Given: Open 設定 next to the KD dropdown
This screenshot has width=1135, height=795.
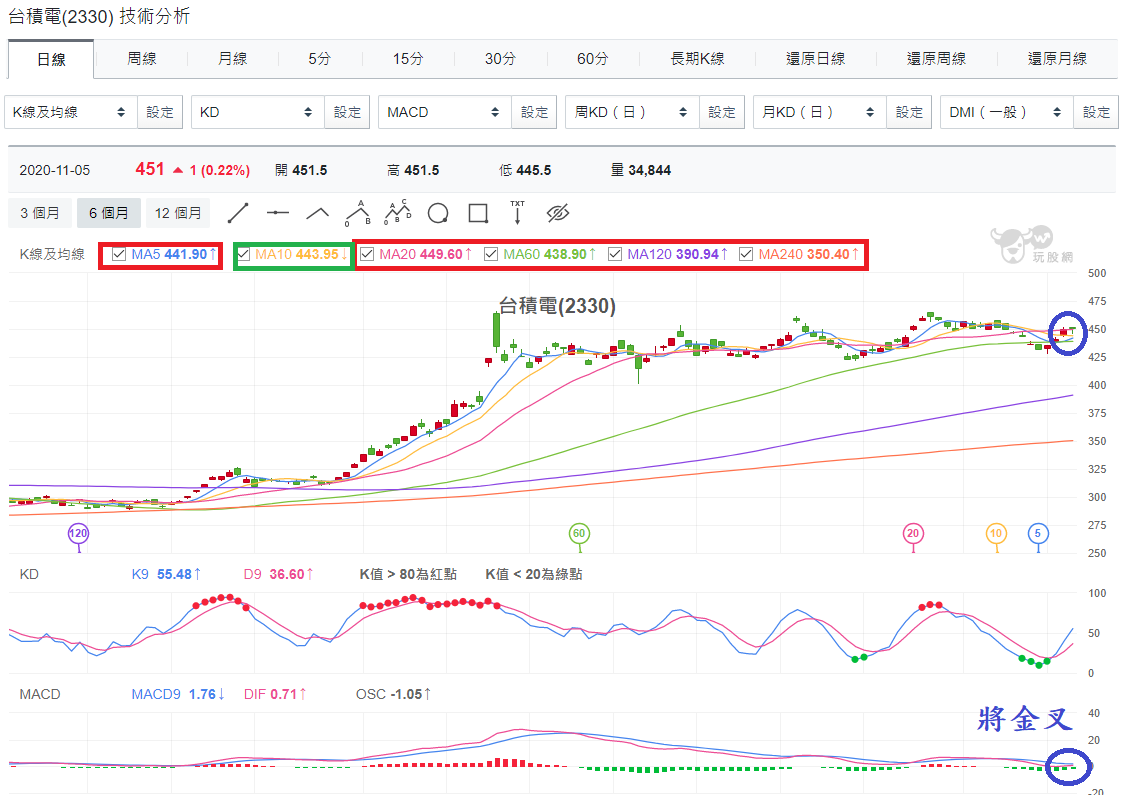Looking at the screenshot, I should pos(347,112).
